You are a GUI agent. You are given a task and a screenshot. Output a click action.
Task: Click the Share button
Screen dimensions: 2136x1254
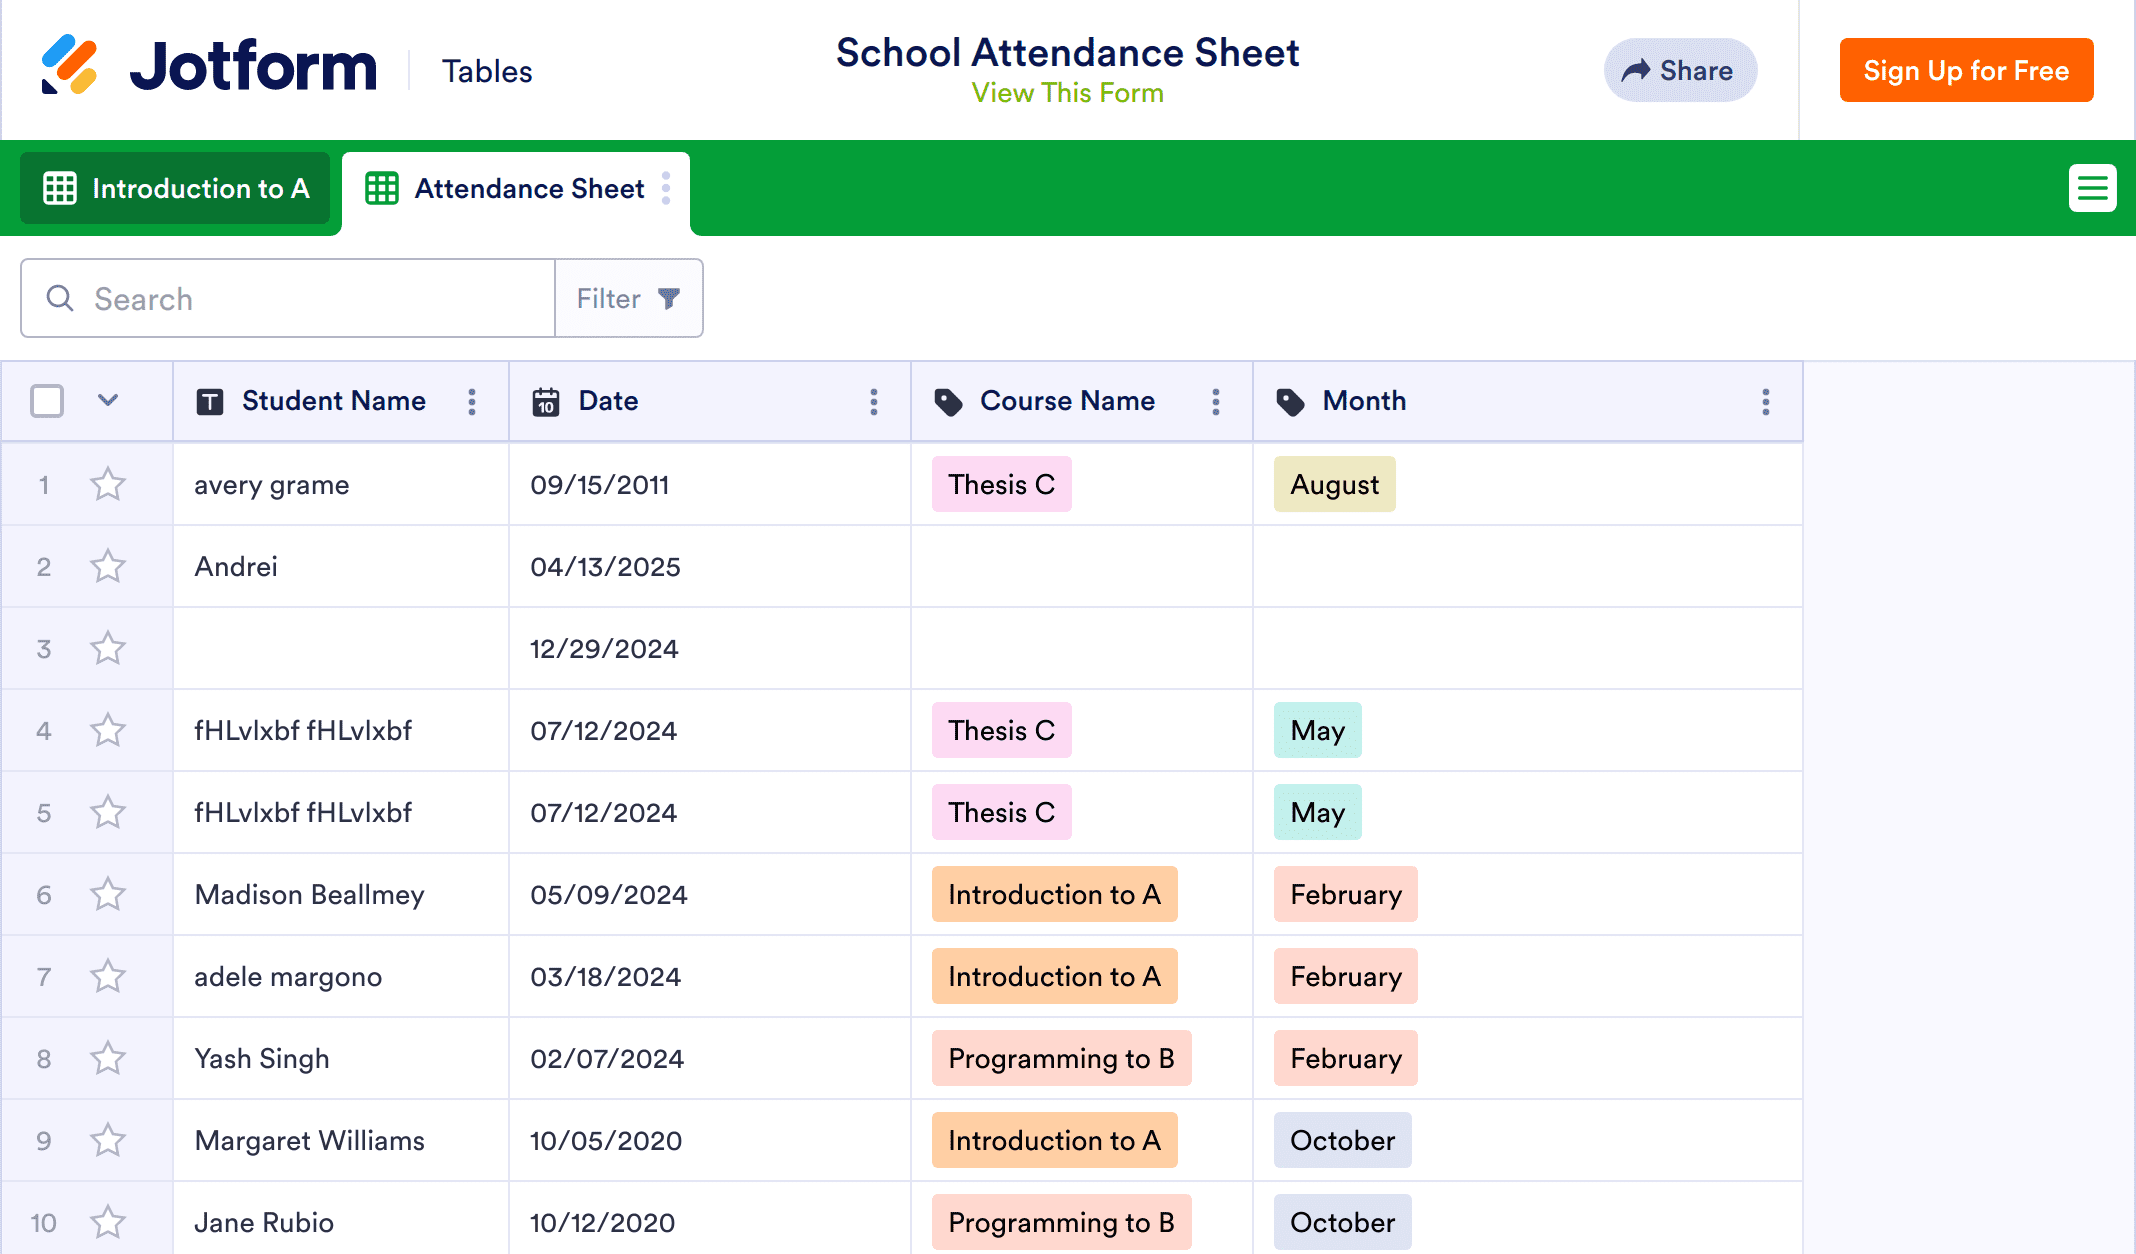[x=1680, y=70]
